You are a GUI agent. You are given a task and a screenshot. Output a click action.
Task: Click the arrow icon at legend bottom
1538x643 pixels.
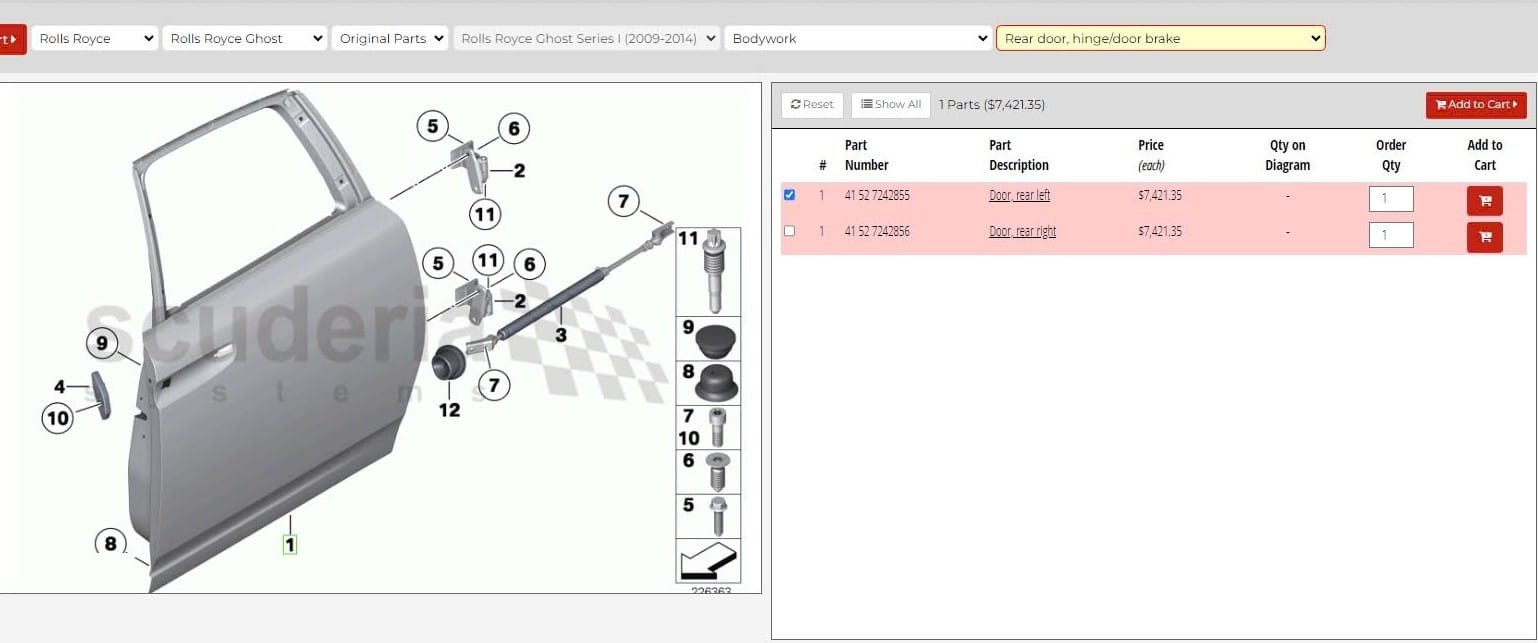point(708,561)
